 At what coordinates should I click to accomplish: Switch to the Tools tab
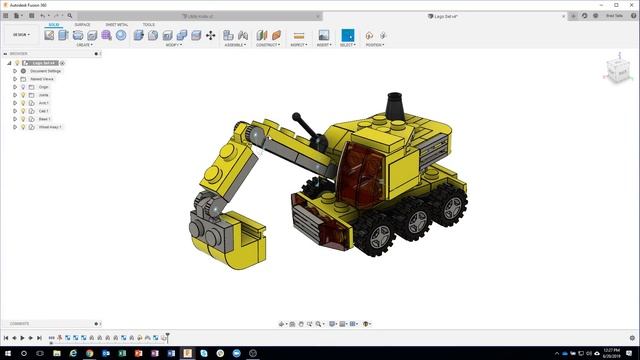click(x=149, y=25)
